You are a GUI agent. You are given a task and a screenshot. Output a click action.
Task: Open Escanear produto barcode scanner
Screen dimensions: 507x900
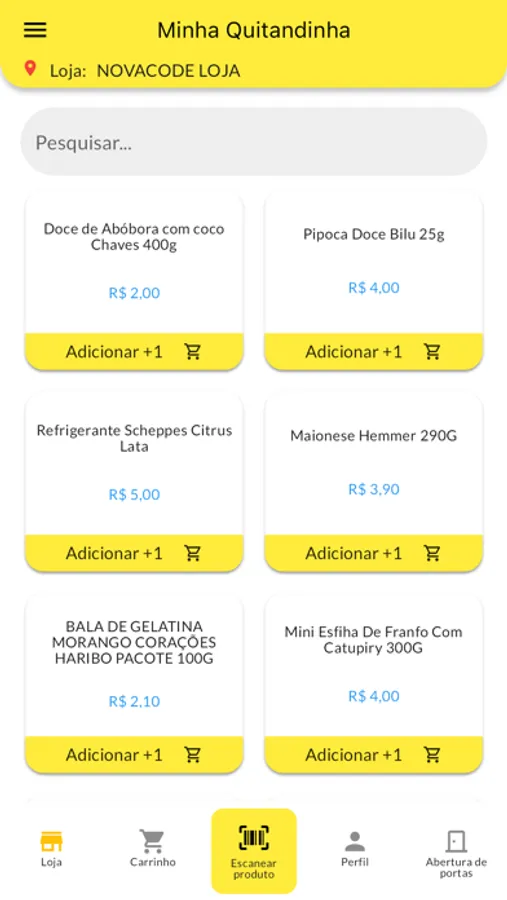click(254, 851)
